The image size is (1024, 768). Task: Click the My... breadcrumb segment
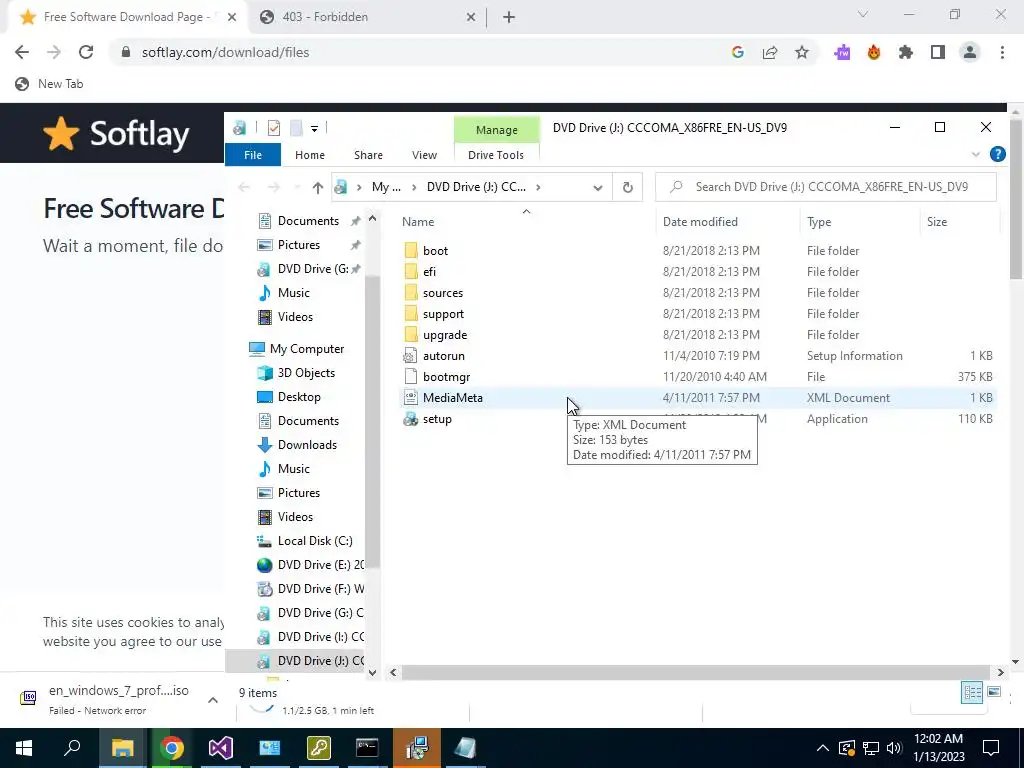(x=386, y=187)
